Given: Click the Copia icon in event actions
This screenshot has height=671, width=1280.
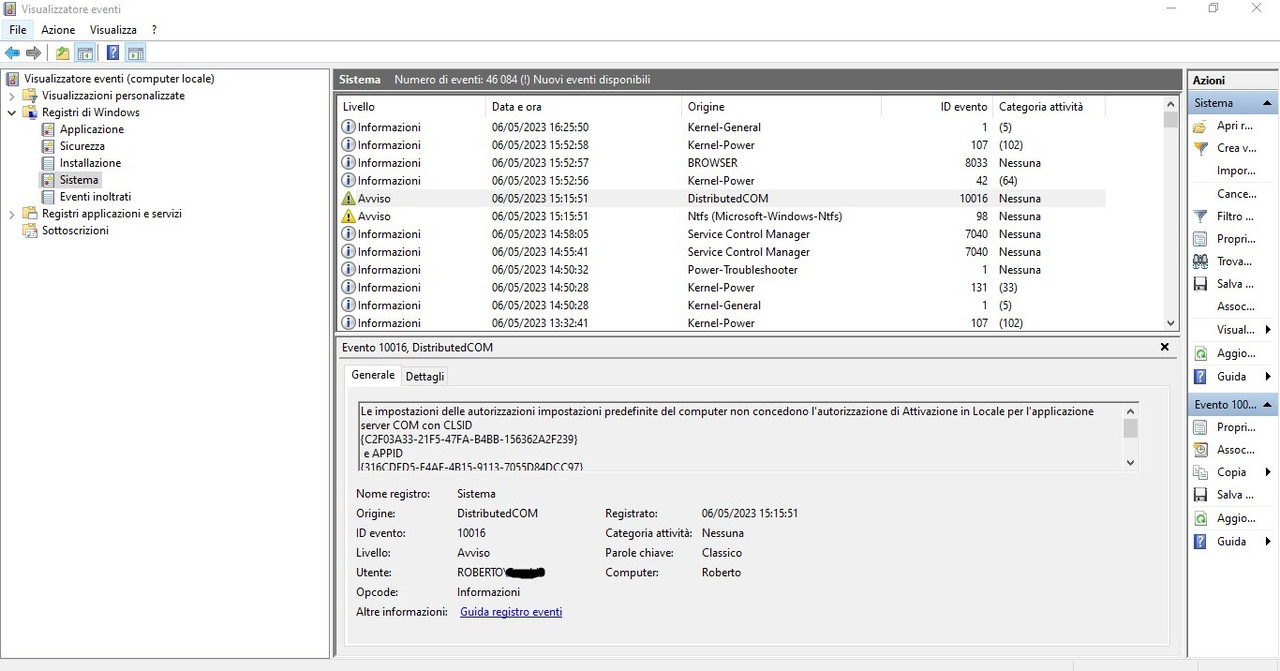Looking at the screenshot, I should click(1200, 472).
